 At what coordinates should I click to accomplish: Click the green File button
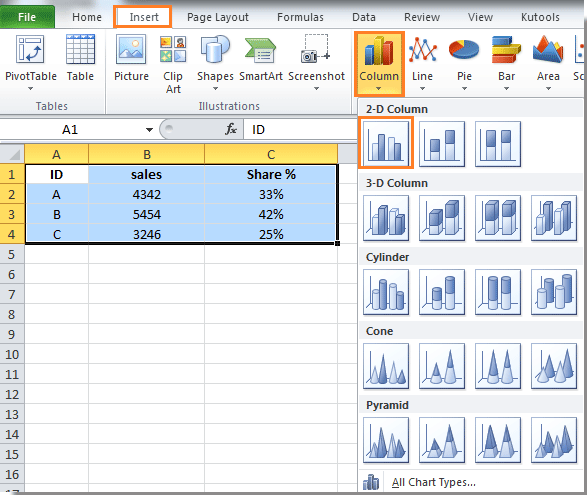pyautogui.click(x=27, y=17)
